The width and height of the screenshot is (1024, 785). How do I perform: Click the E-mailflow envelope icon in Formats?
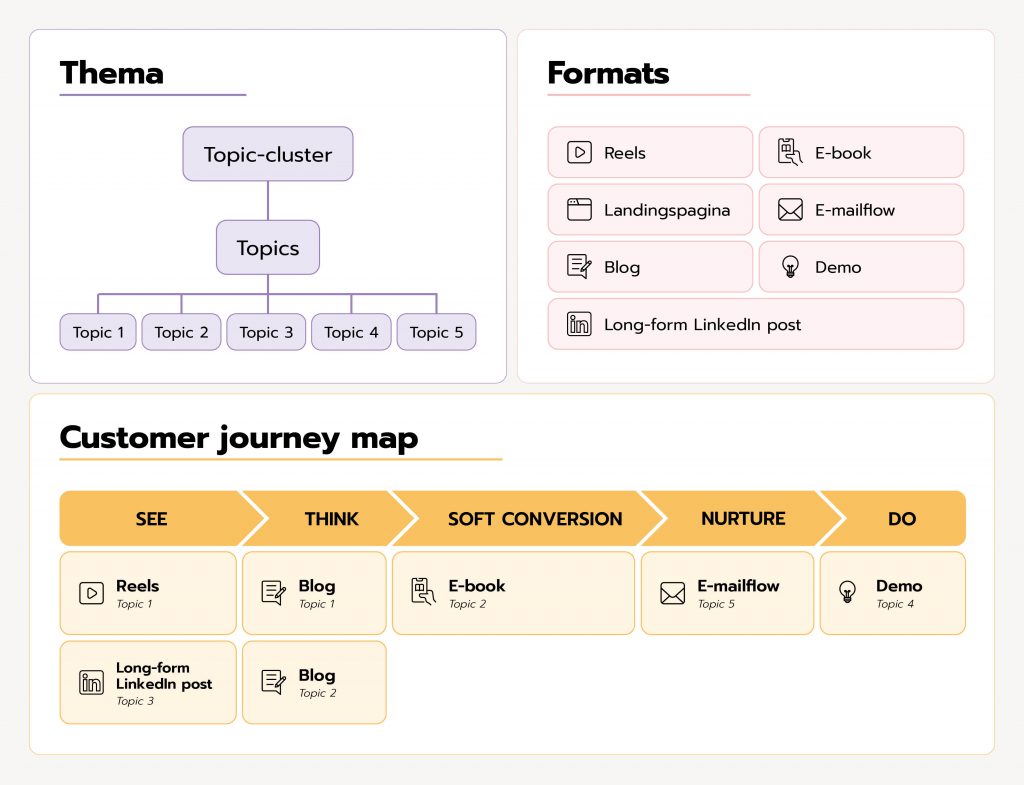click(x=790, y=210)
